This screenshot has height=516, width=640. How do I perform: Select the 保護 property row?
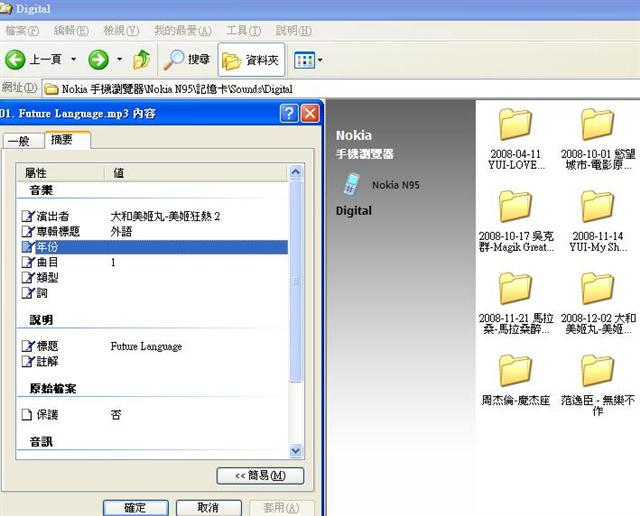(153, 415)
